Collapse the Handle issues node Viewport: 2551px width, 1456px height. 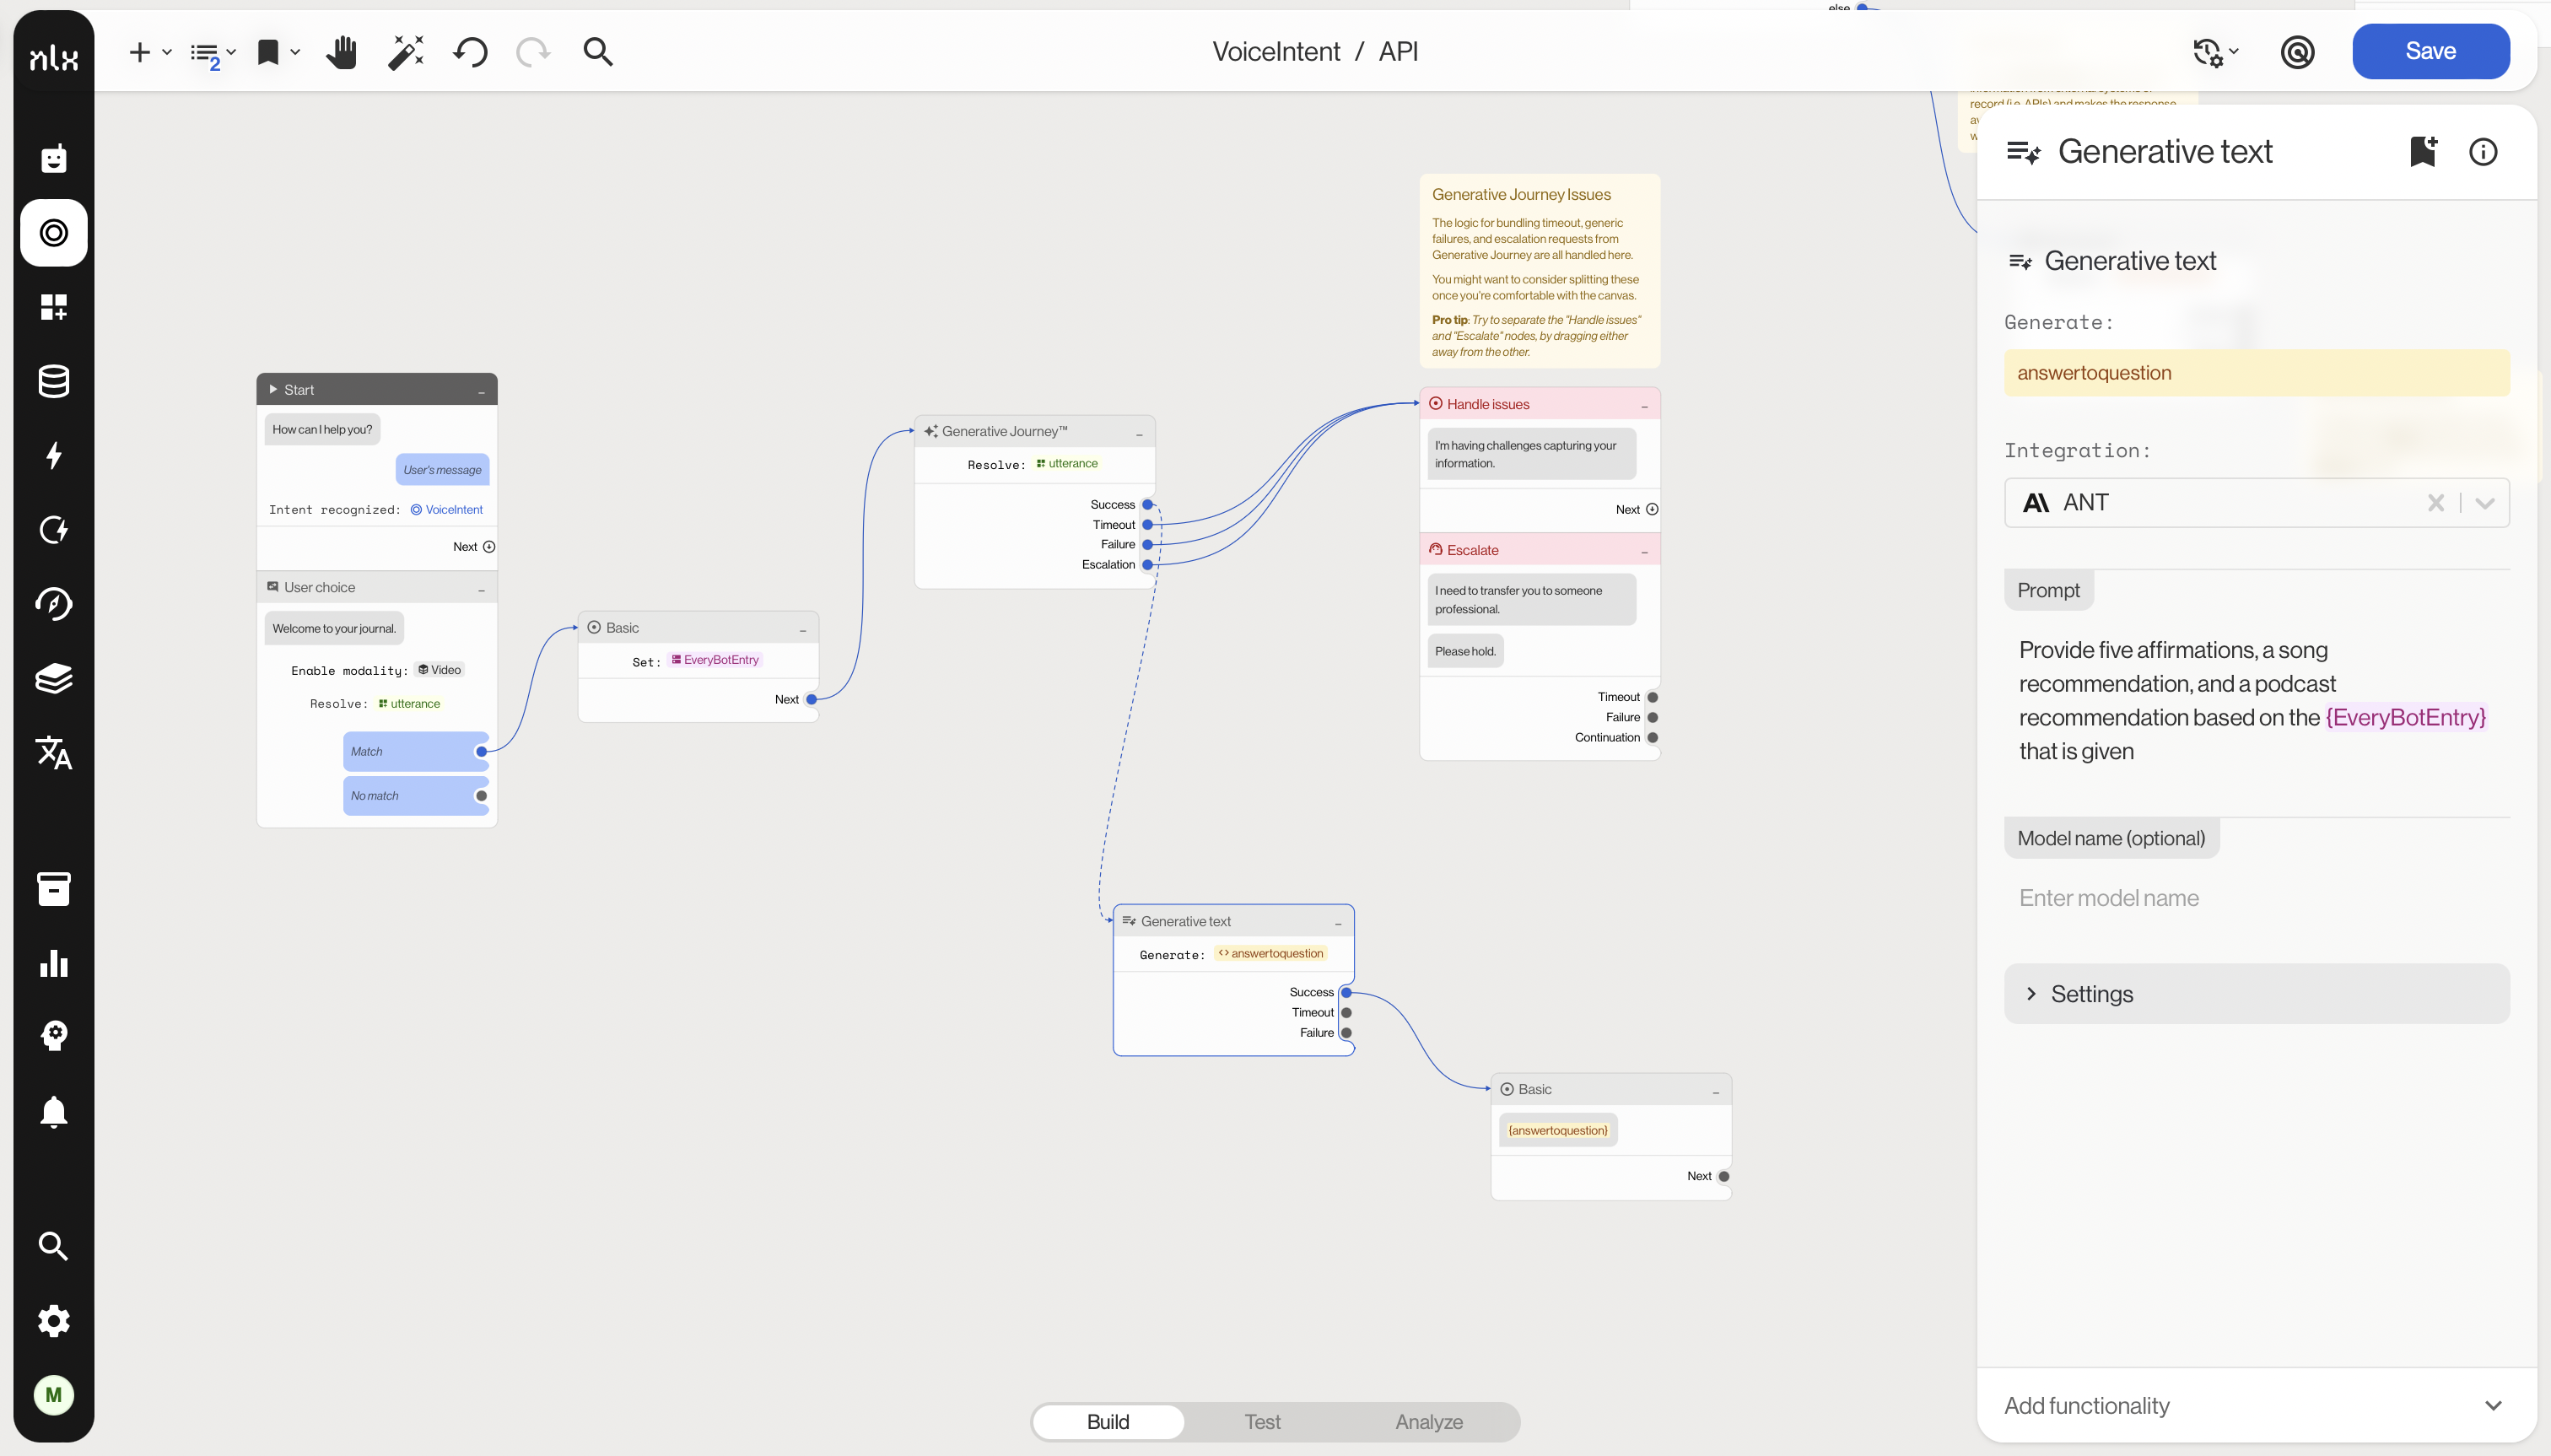[1644, 406]
